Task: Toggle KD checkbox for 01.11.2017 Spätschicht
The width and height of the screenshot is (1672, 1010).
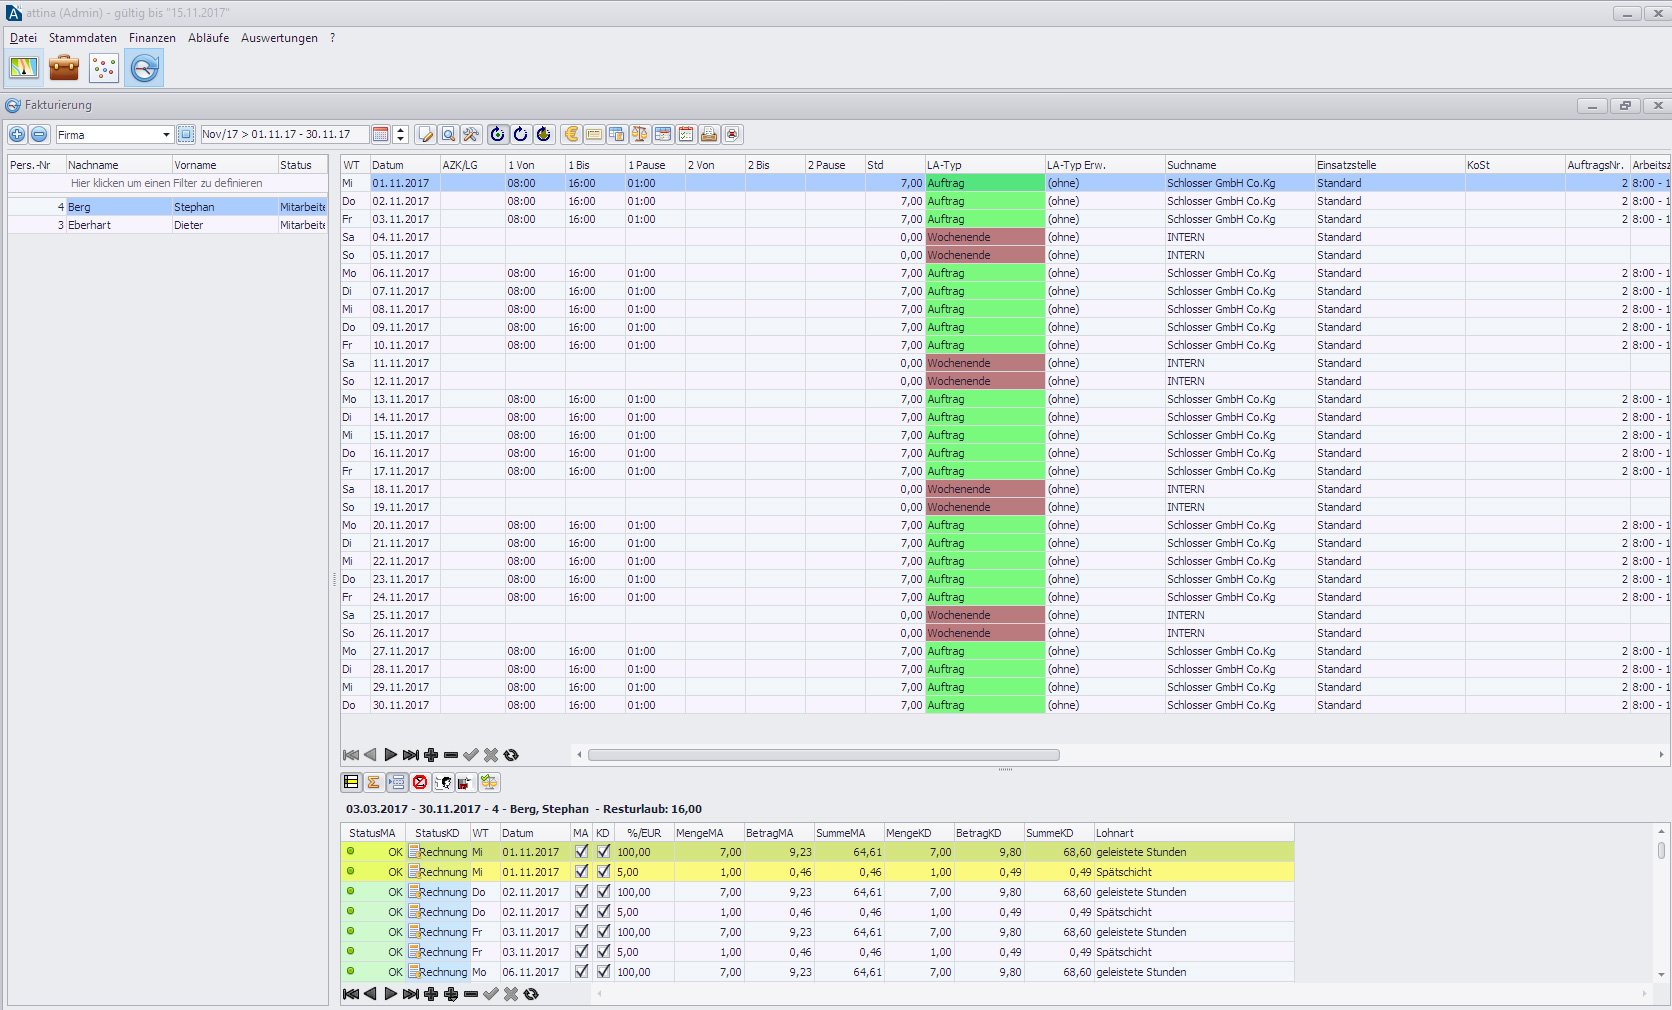Action: 603,872
